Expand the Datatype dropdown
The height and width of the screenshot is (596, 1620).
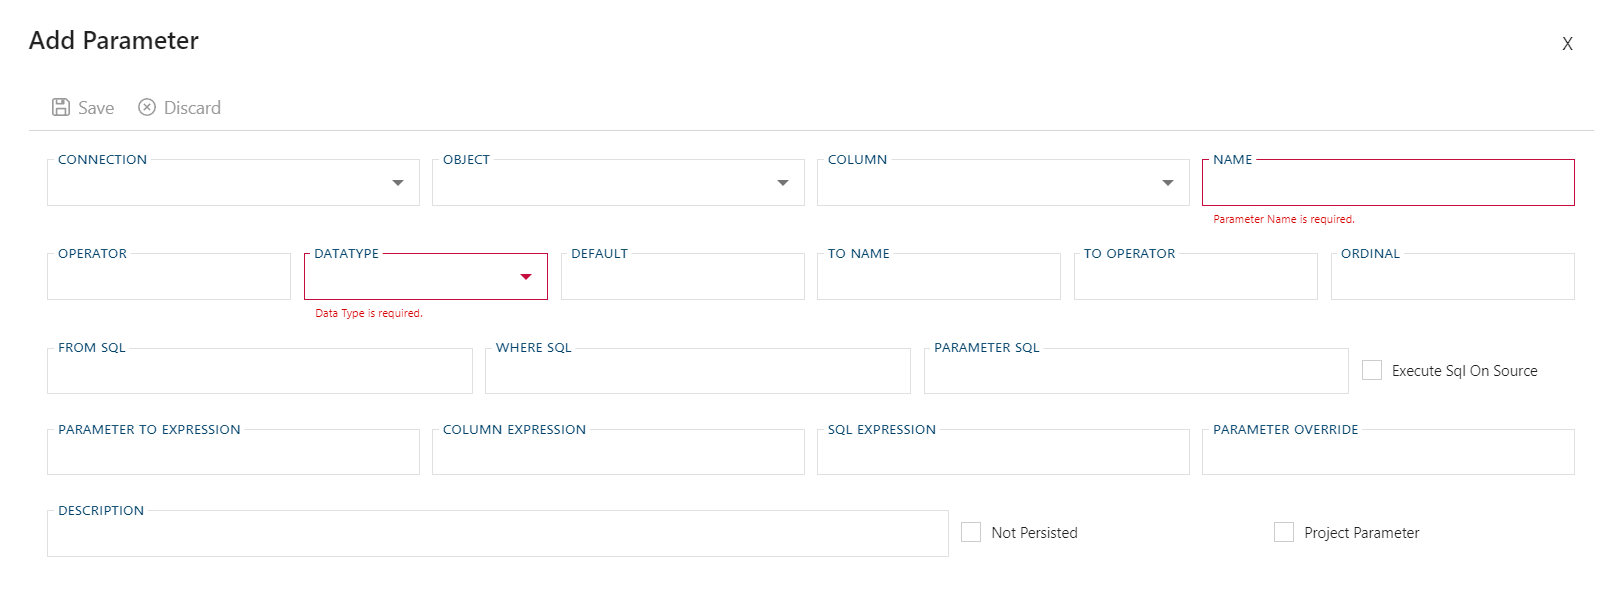pos(526,277)
